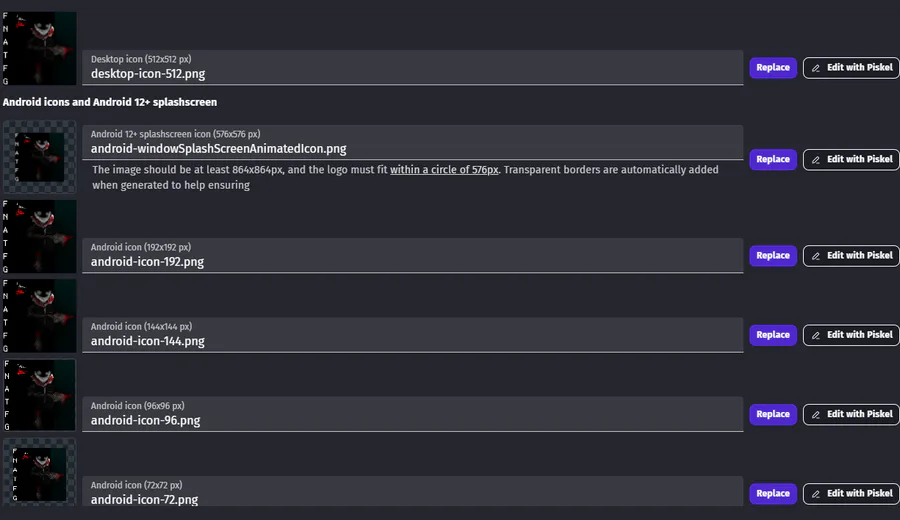Click the android-icon-192 thumbnail image
Screen dimensions: 900x520
click(39, 236)
